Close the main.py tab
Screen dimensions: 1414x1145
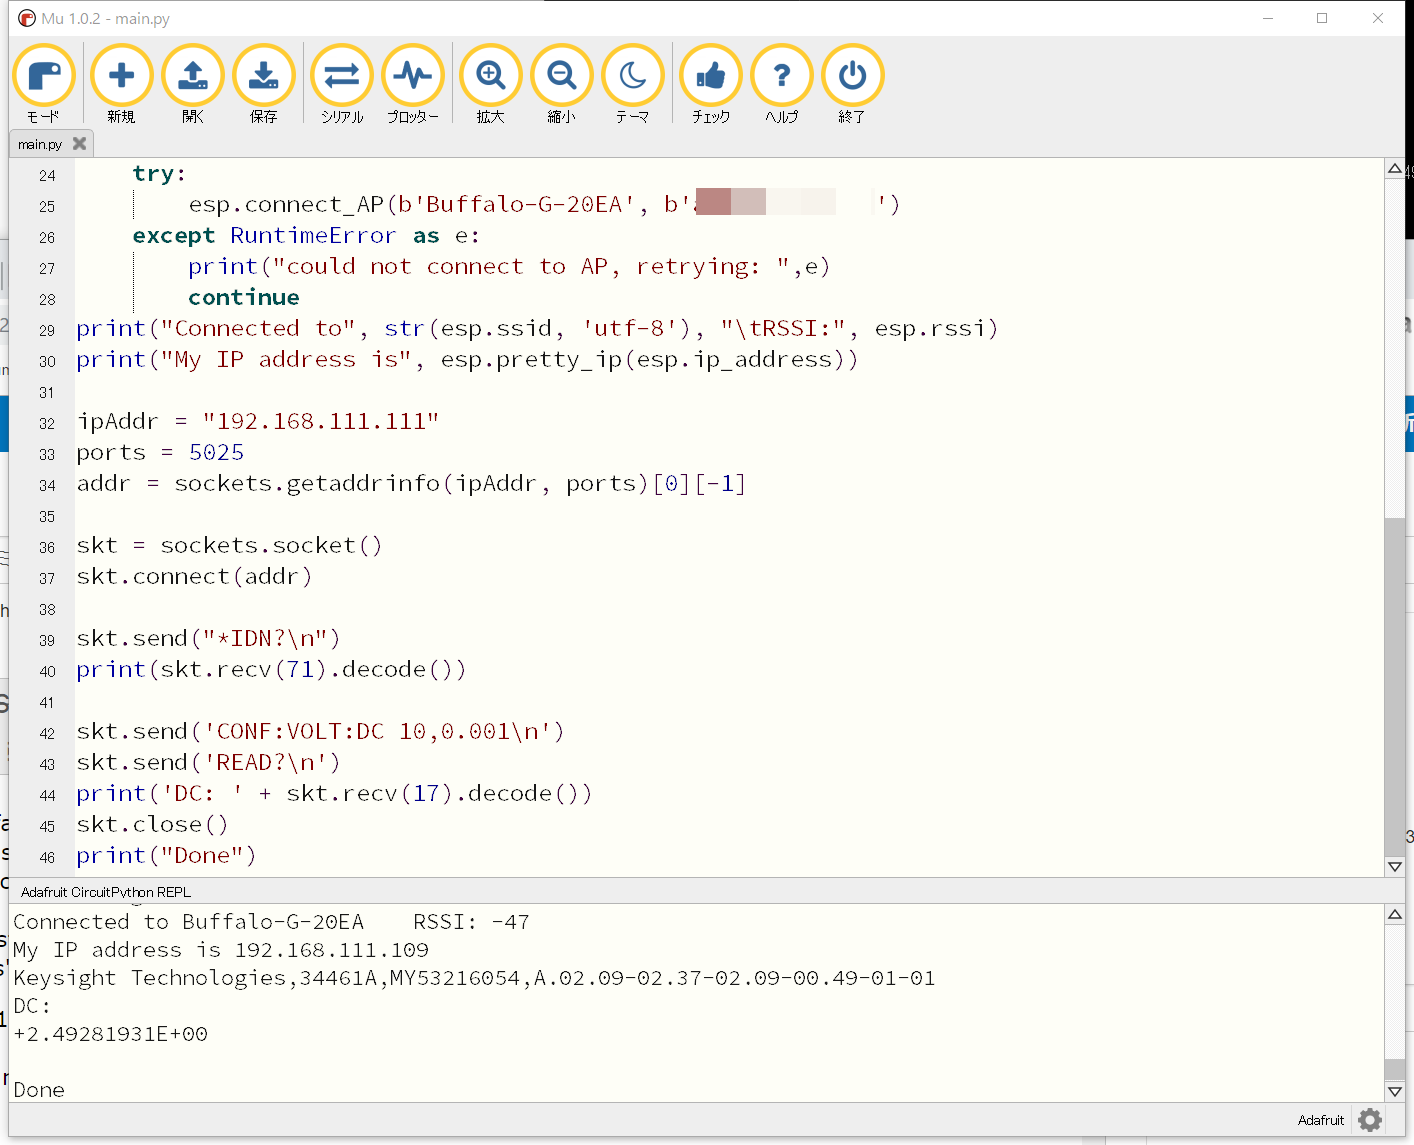click(x=80, y=144)
